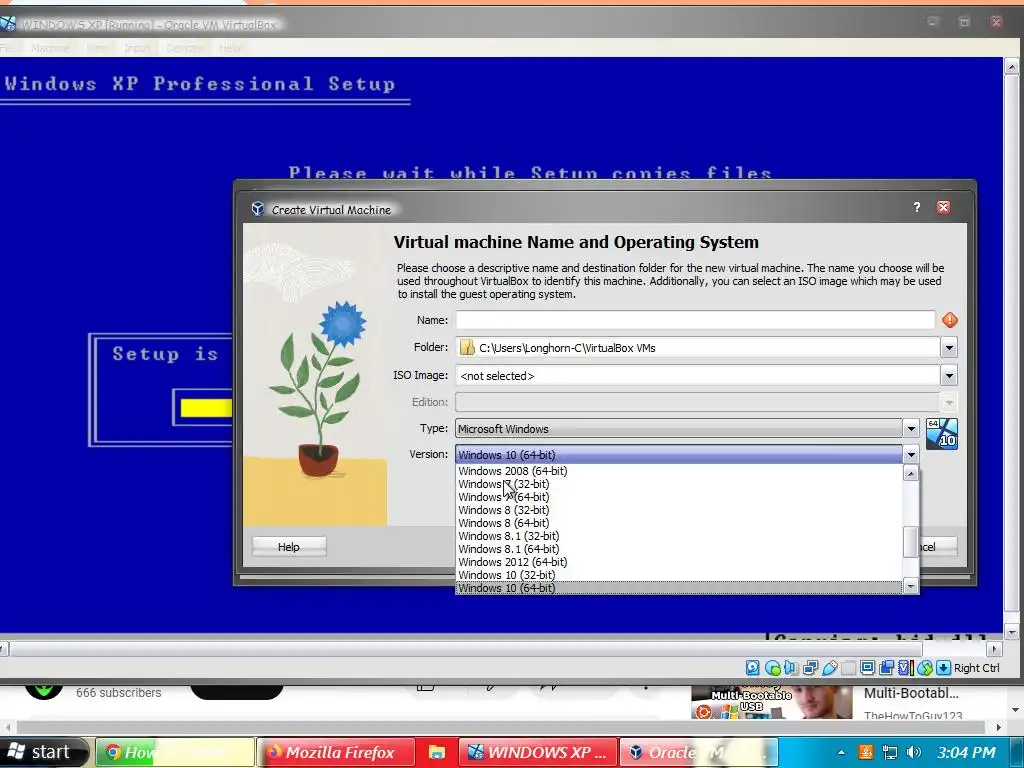Choose Windows 10 (64-bit) in list
This screenshot has height=768, width=1024.
pos(679,588)
